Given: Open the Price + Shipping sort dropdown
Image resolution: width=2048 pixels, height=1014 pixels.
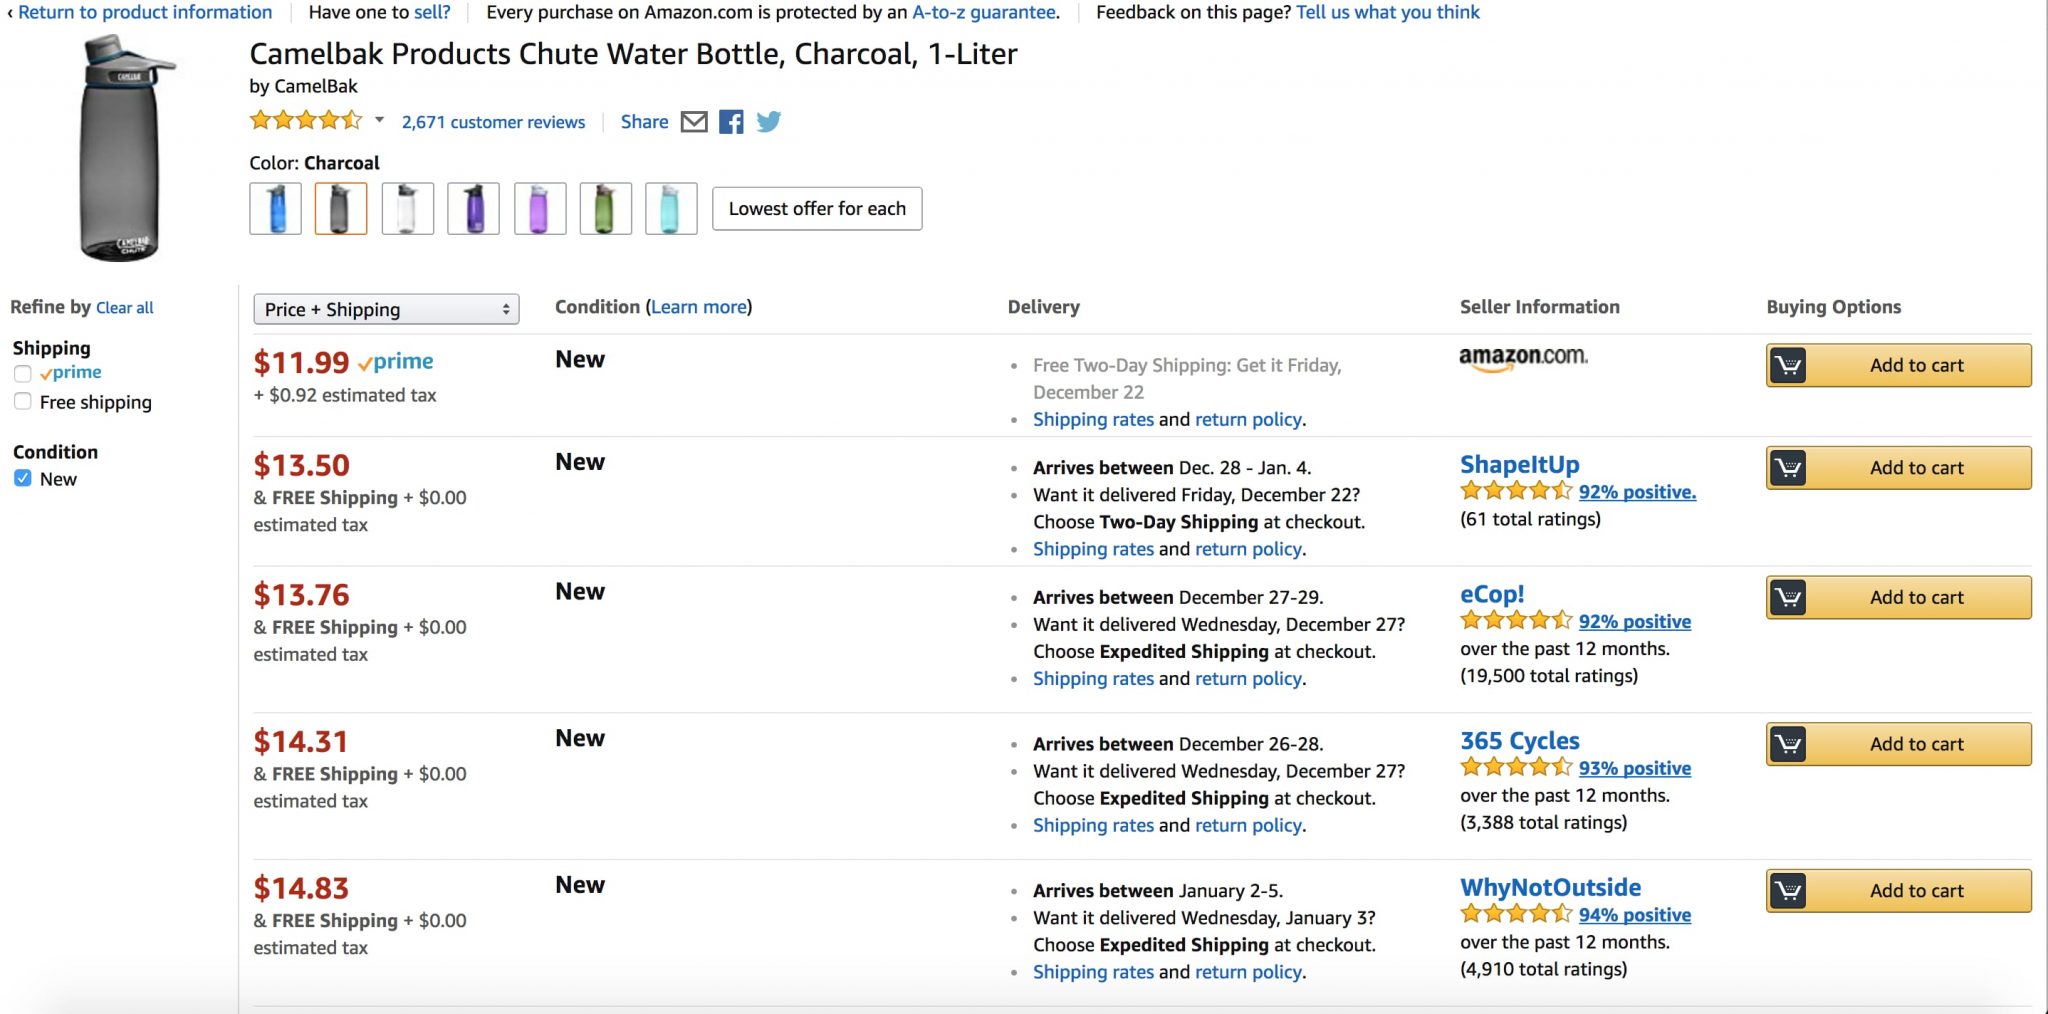Looking at the screenshot, I should (x=386, y=310).
